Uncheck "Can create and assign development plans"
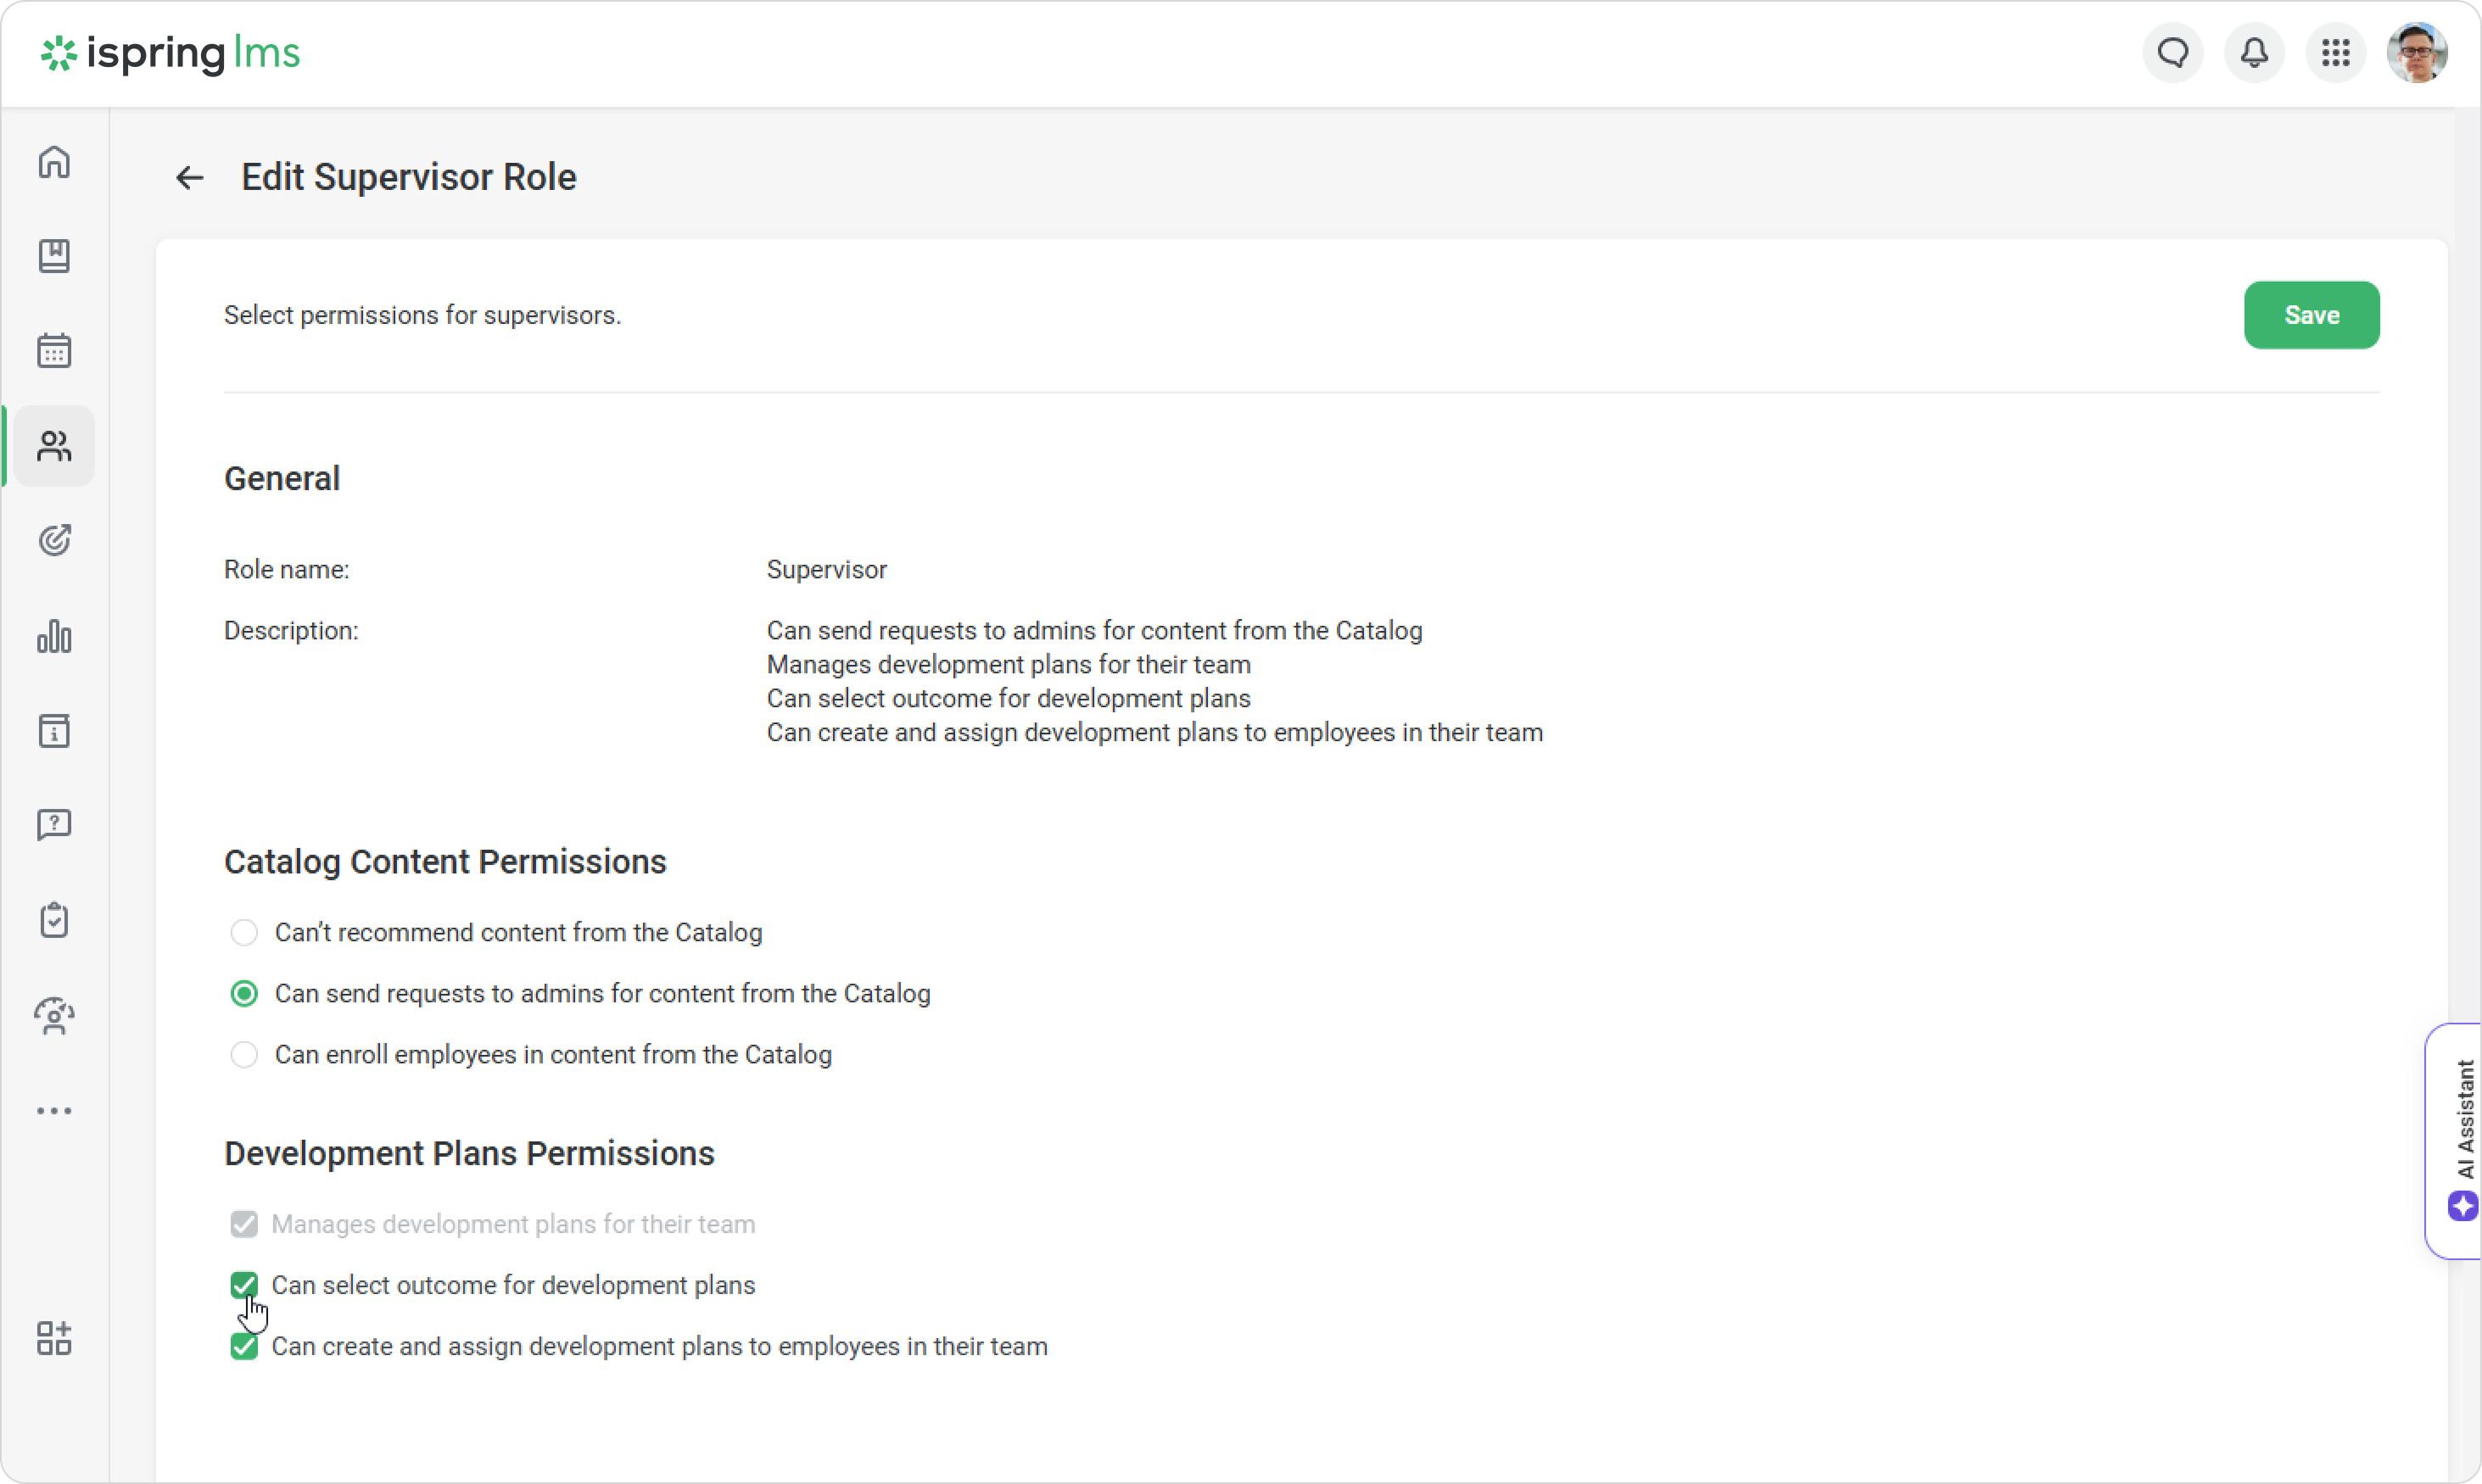Viewport: 2482px width, 1484px height. pos(244,1346)
